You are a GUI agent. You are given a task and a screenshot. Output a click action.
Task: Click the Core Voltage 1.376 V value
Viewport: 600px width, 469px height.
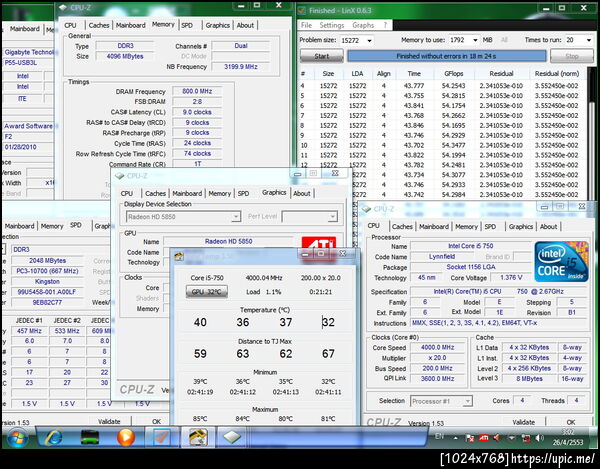511,277
